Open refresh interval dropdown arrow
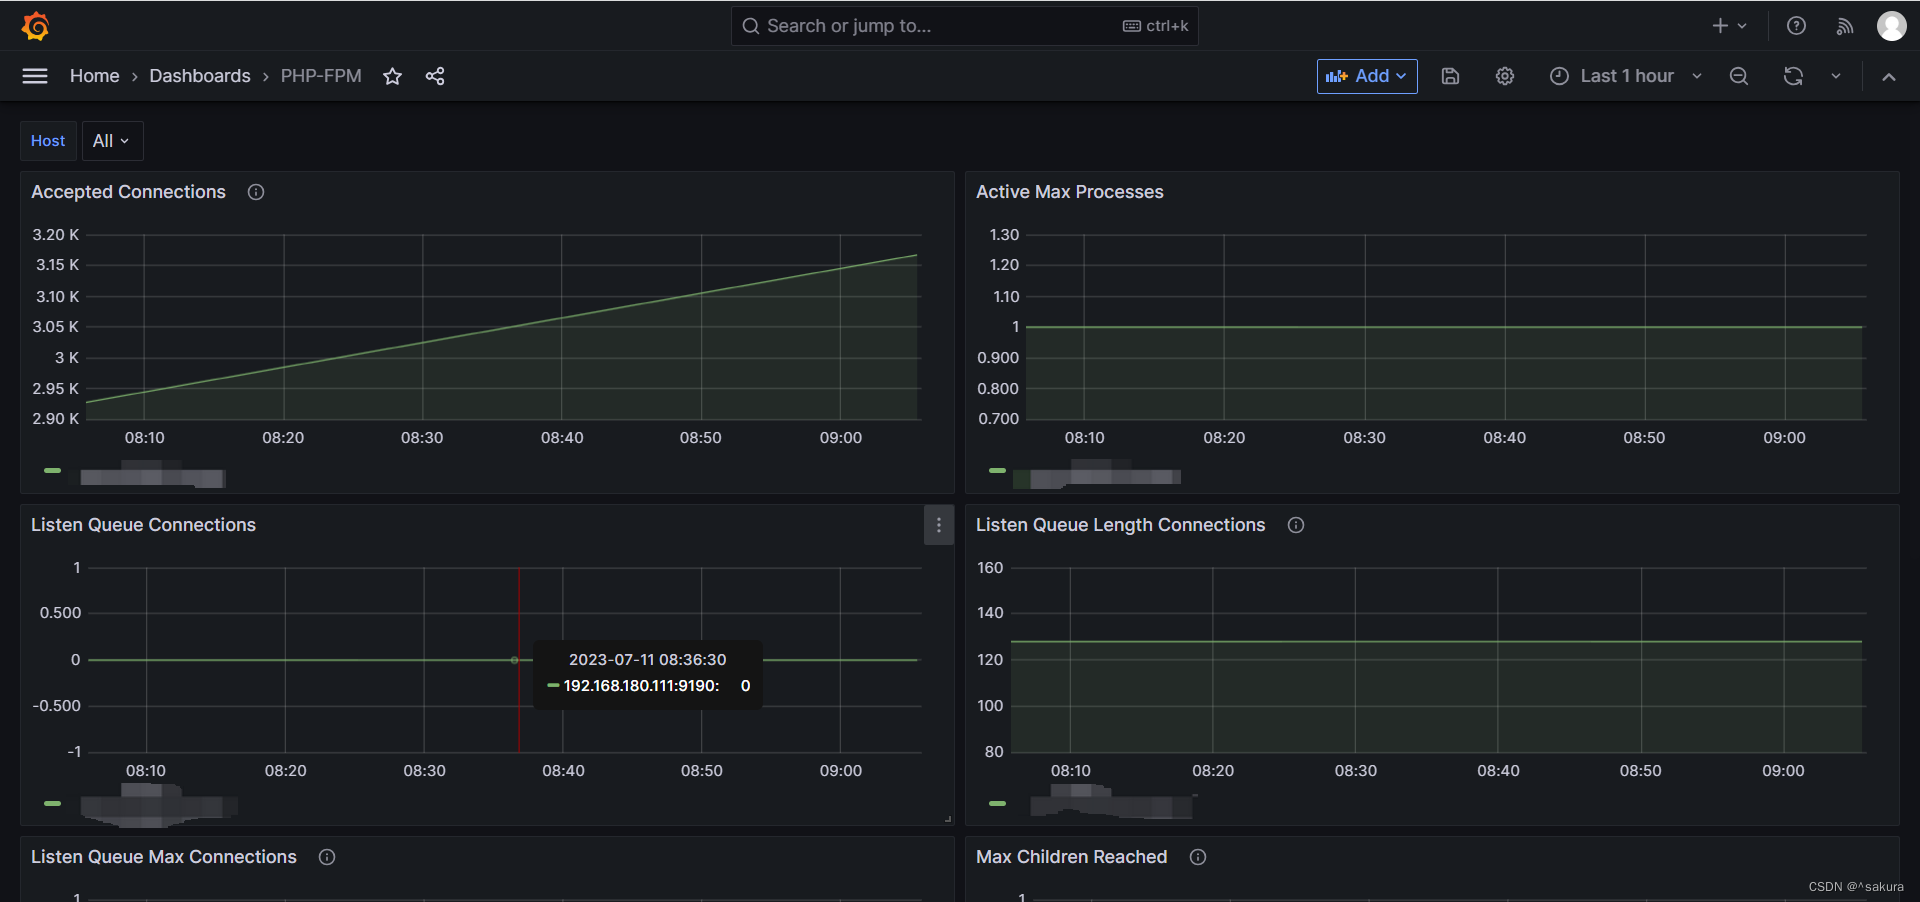Viewport: 1920px width, 902px height. [x=1836, y=76]
